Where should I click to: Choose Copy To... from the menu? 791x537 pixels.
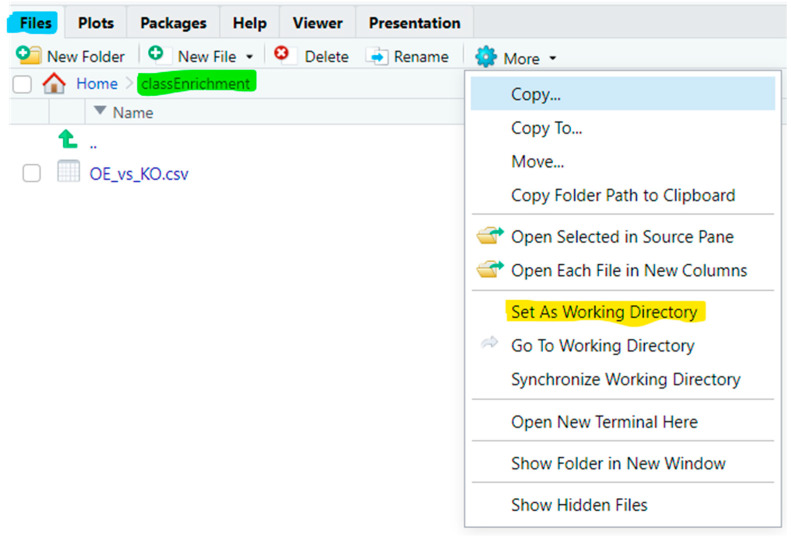[623, 128]
